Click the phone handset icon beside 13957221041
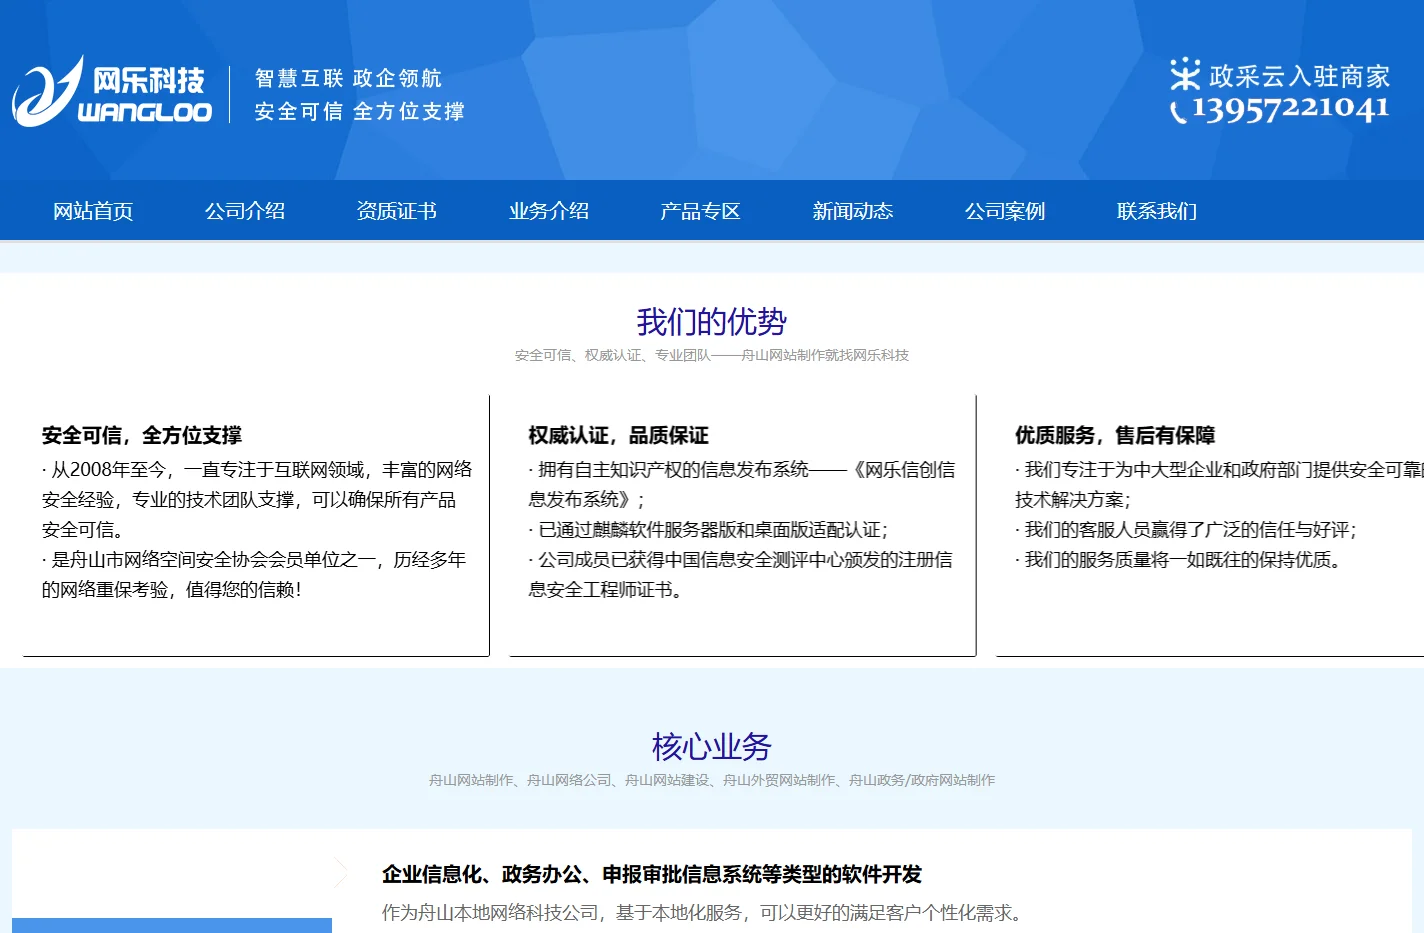 (1179, 111)
